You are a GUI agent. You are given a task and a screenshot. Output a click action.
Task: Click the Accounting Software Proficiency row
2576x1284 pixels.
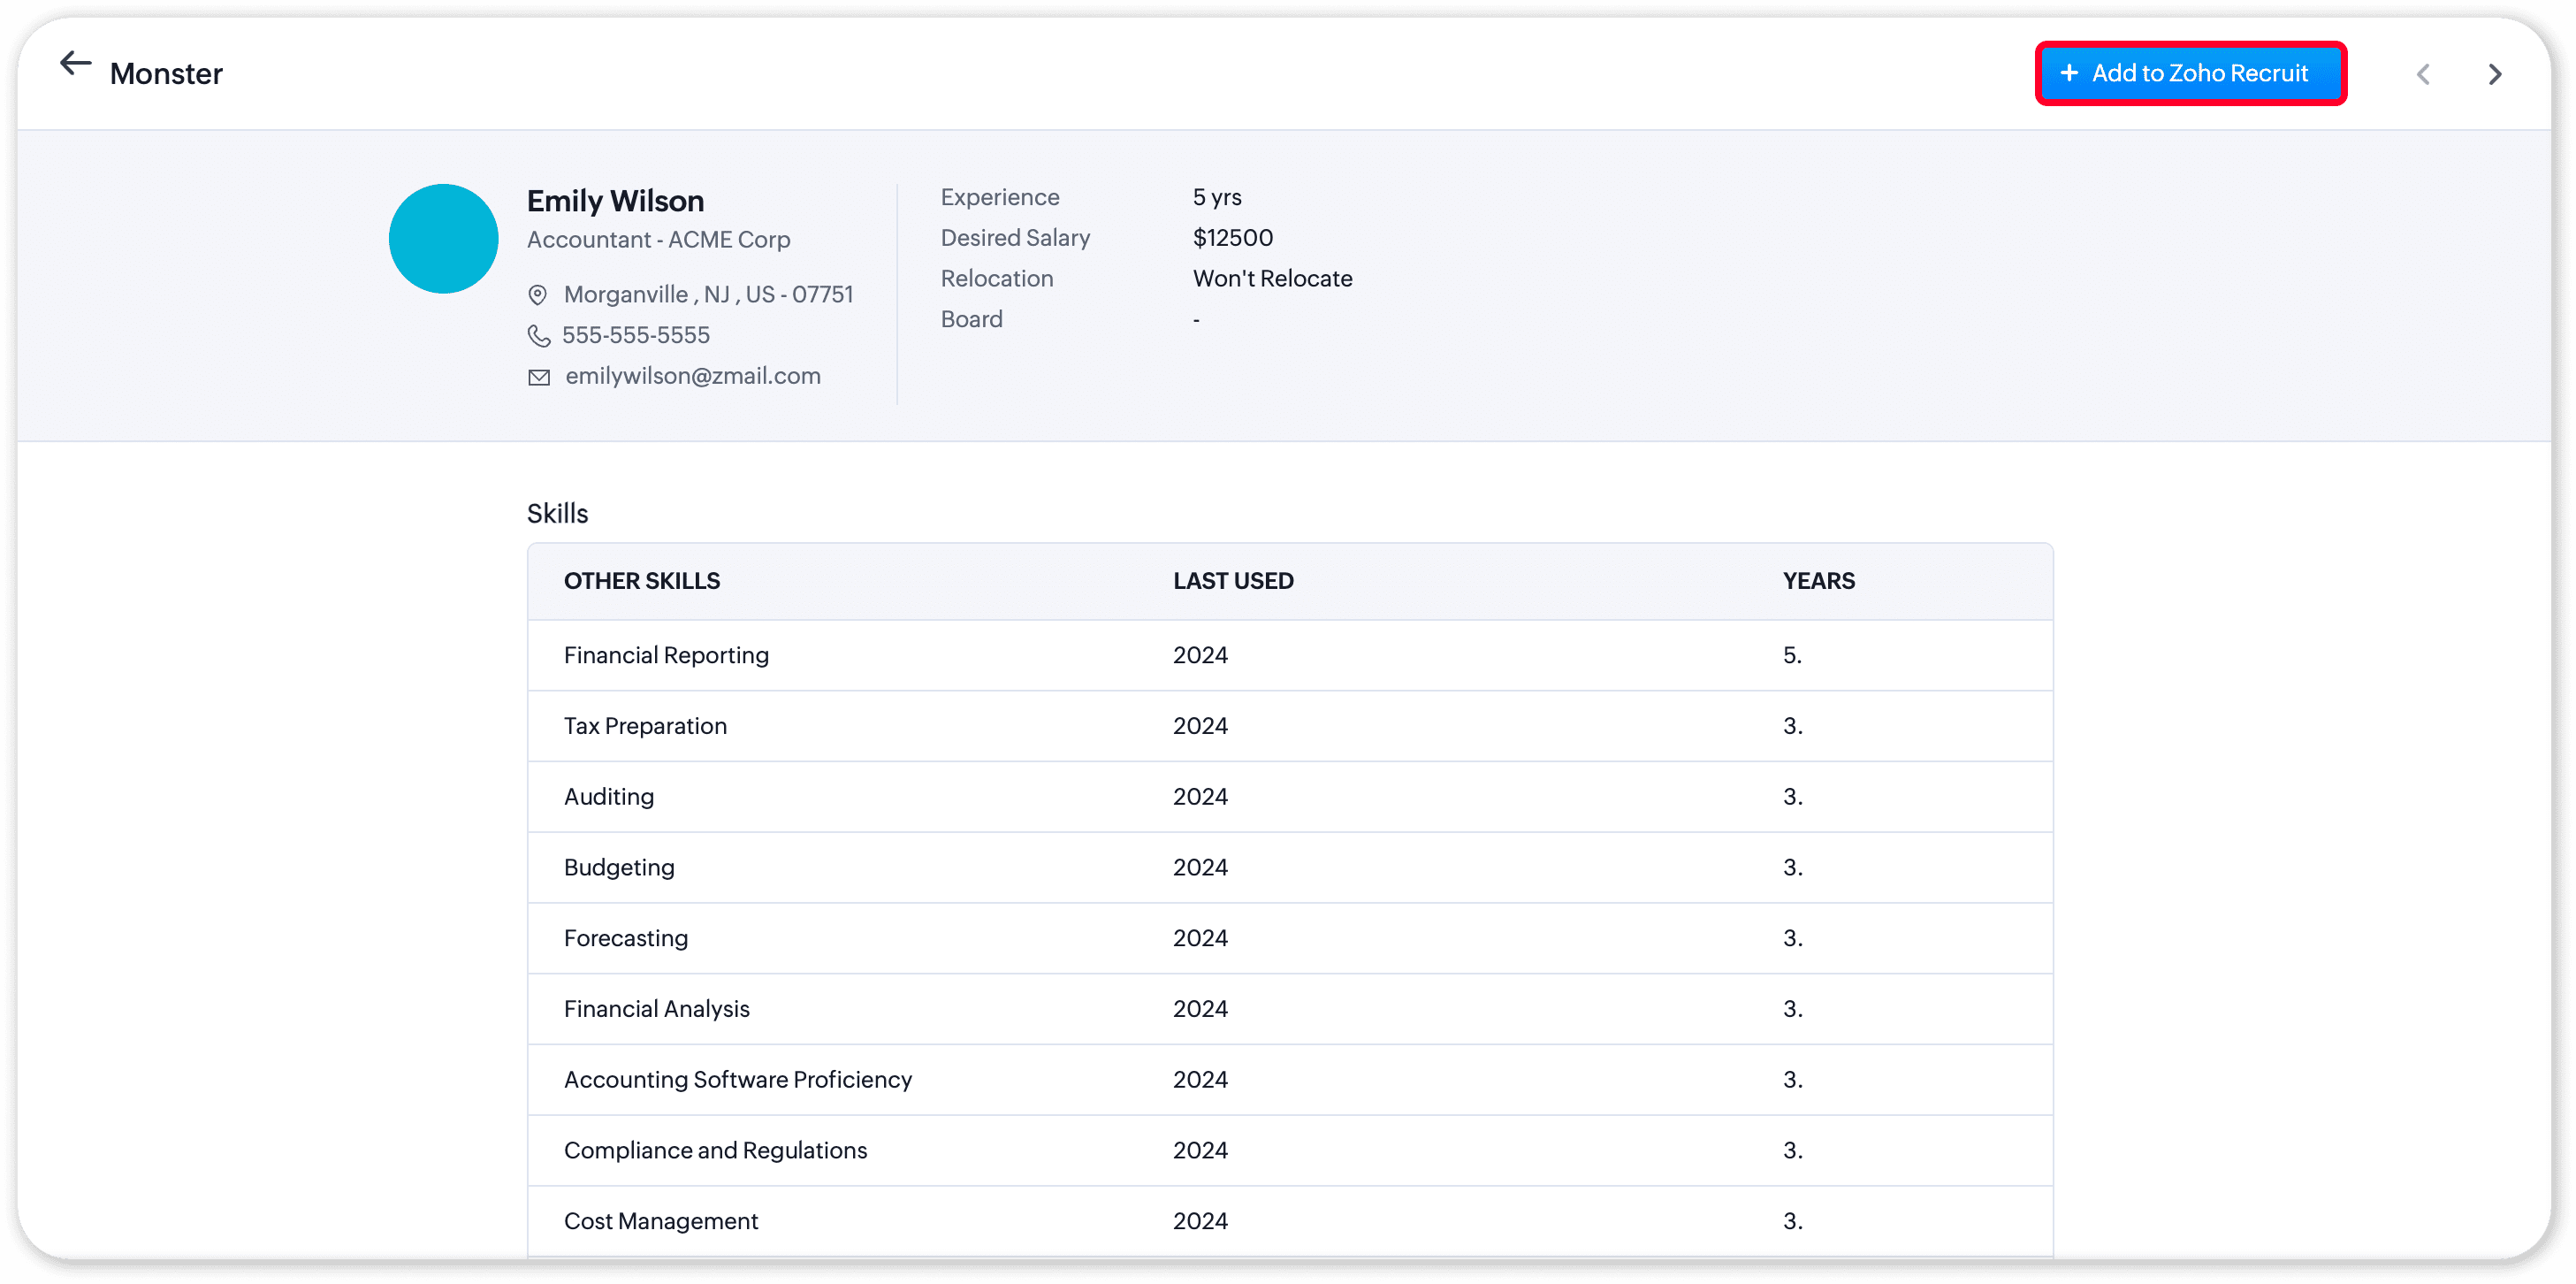point(737,1080)
